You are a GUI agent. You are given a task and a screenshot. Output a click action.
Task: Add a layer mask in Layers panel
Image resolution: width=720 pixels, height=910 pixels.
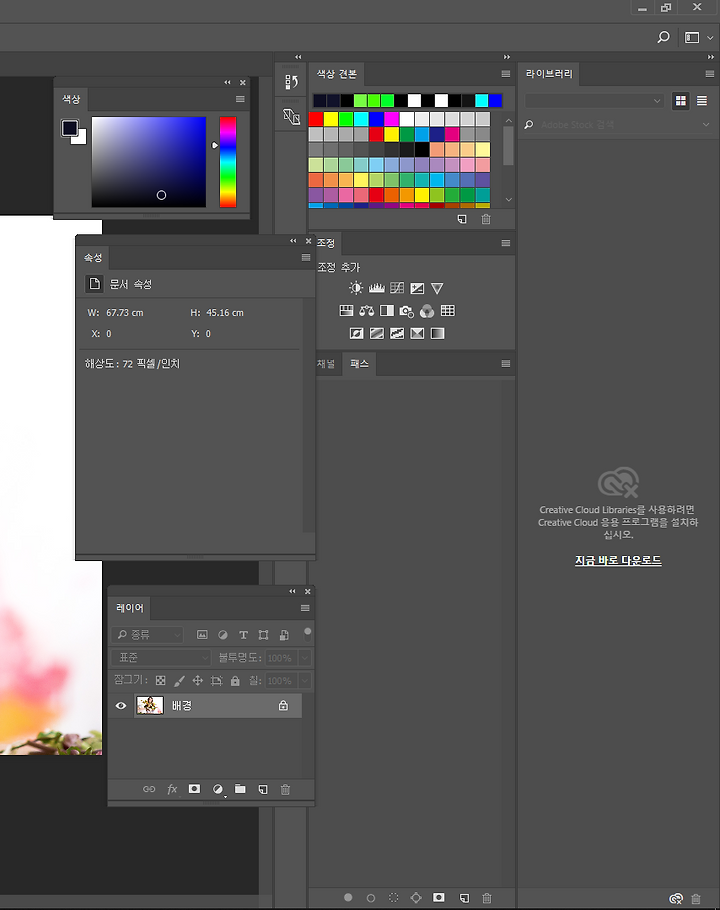click(x=194, y=789)
